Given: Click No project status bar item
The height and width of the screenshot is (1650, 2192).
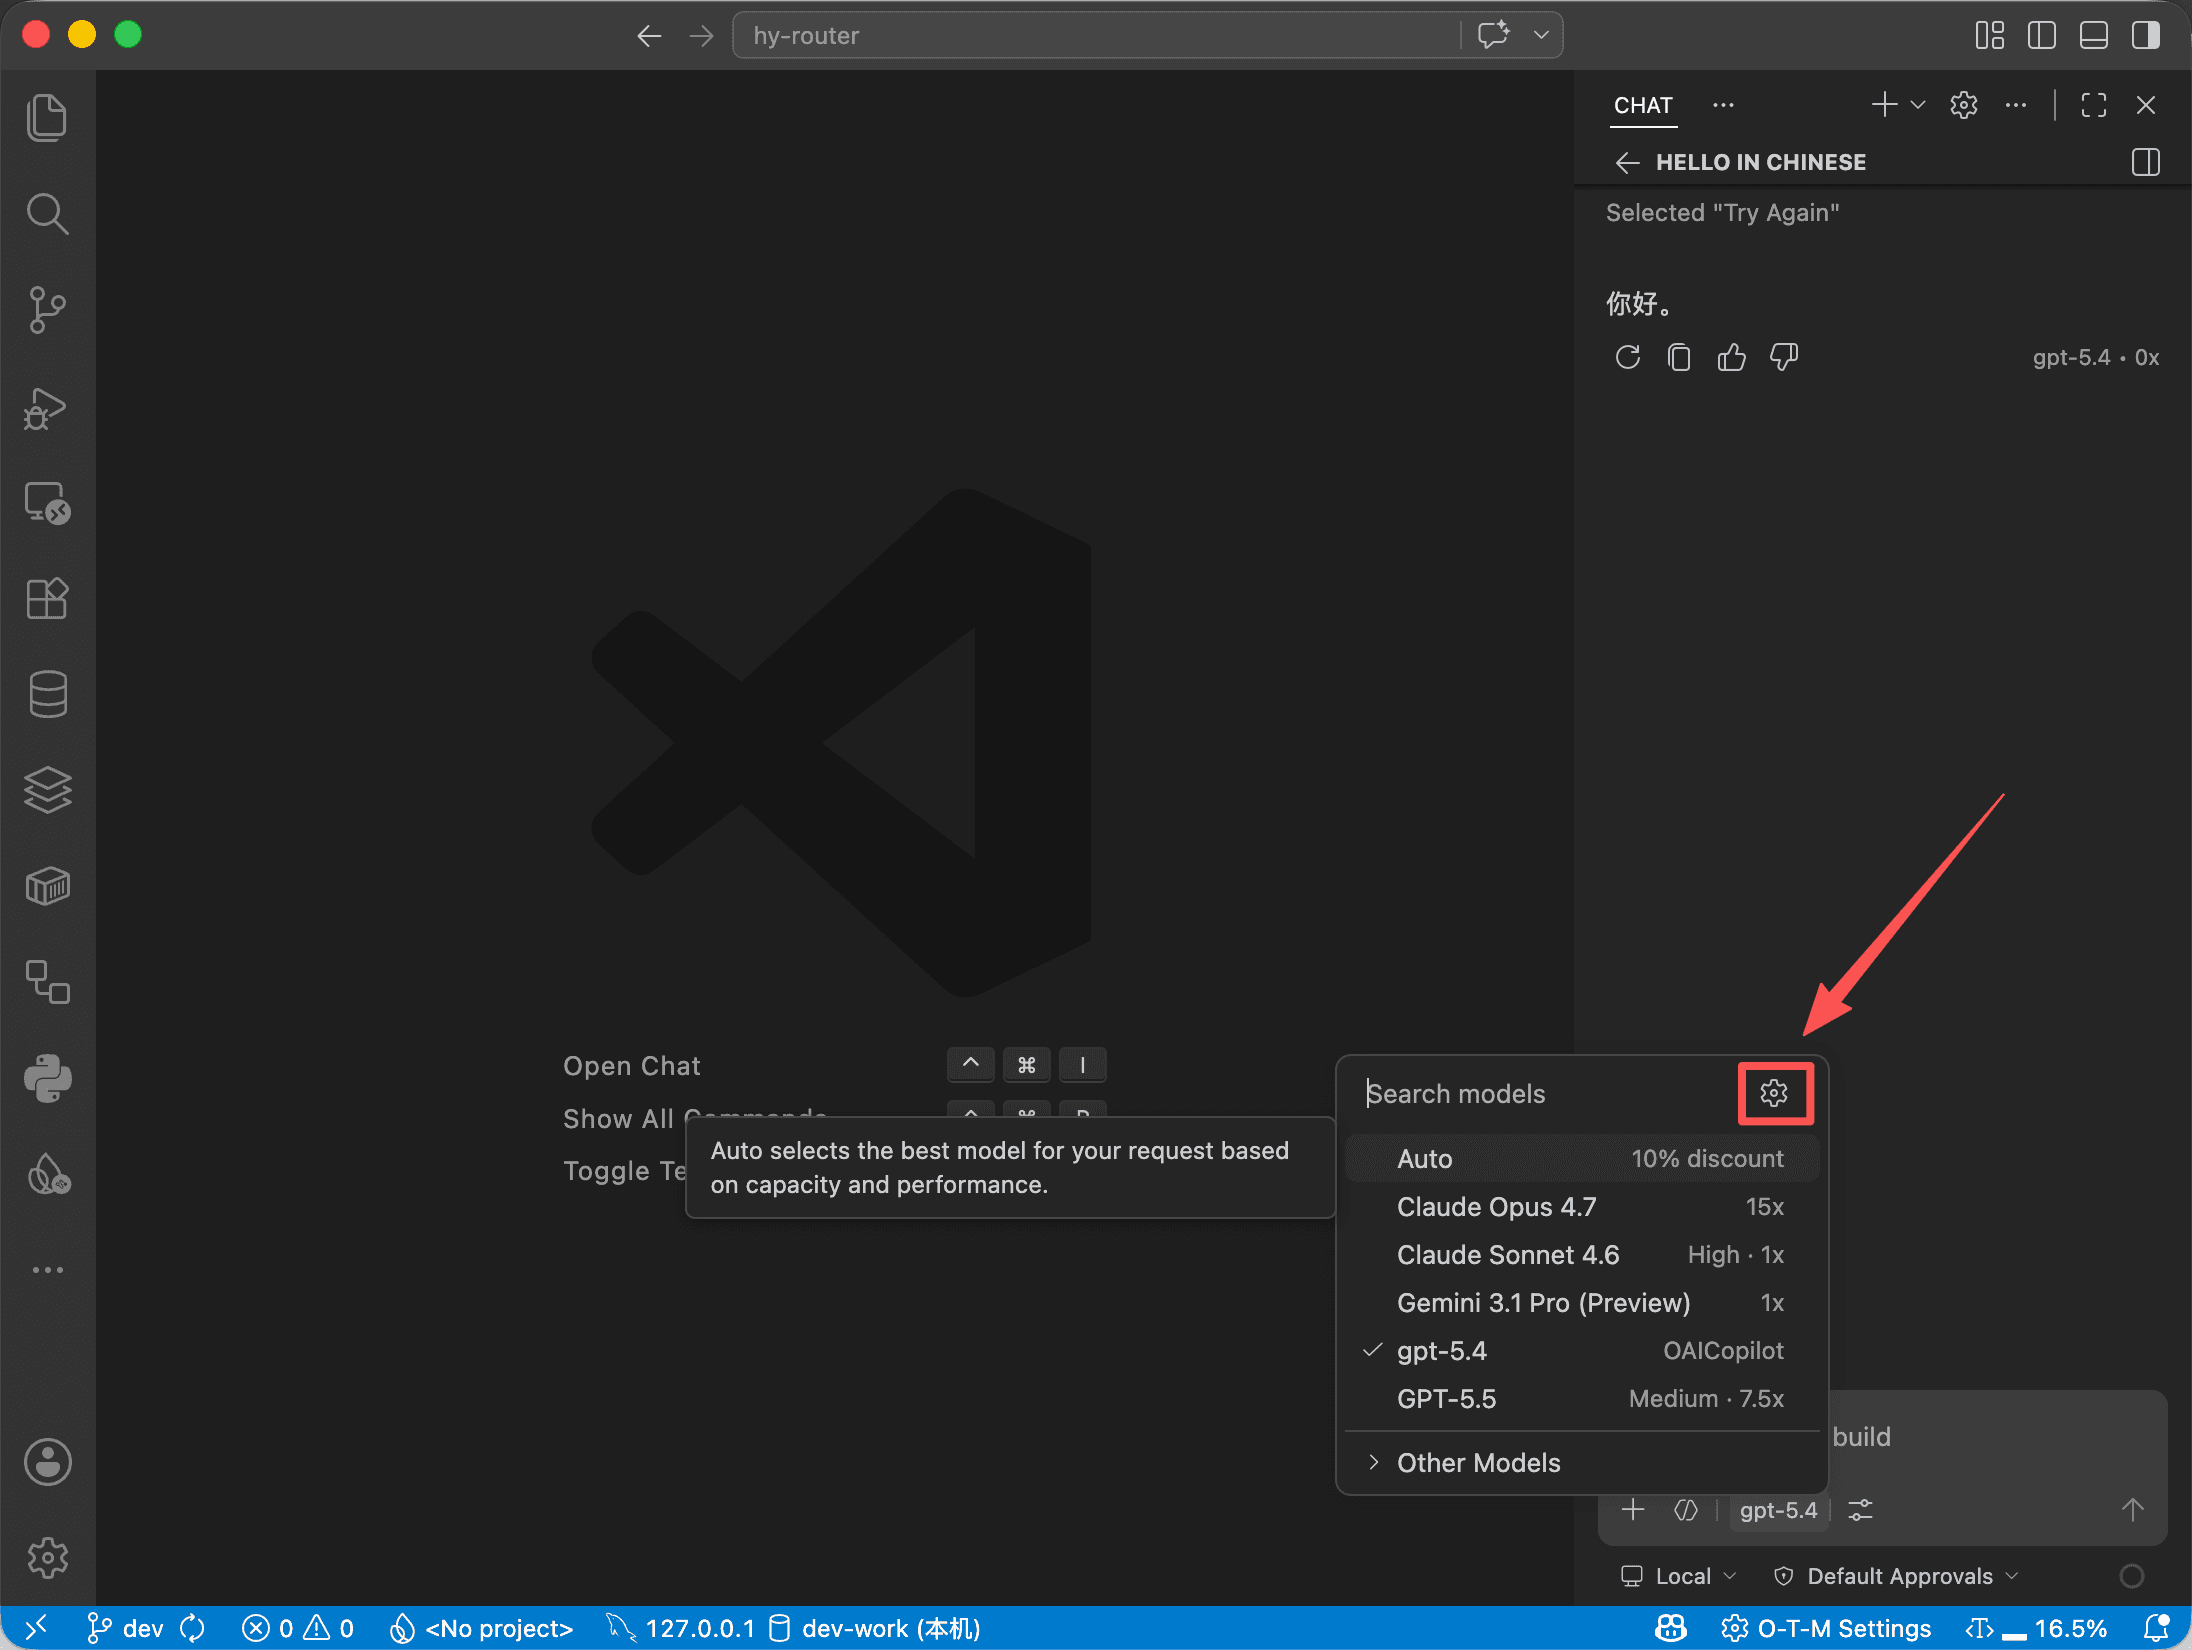Looking at the screenshot, I should coord(481,1629).
